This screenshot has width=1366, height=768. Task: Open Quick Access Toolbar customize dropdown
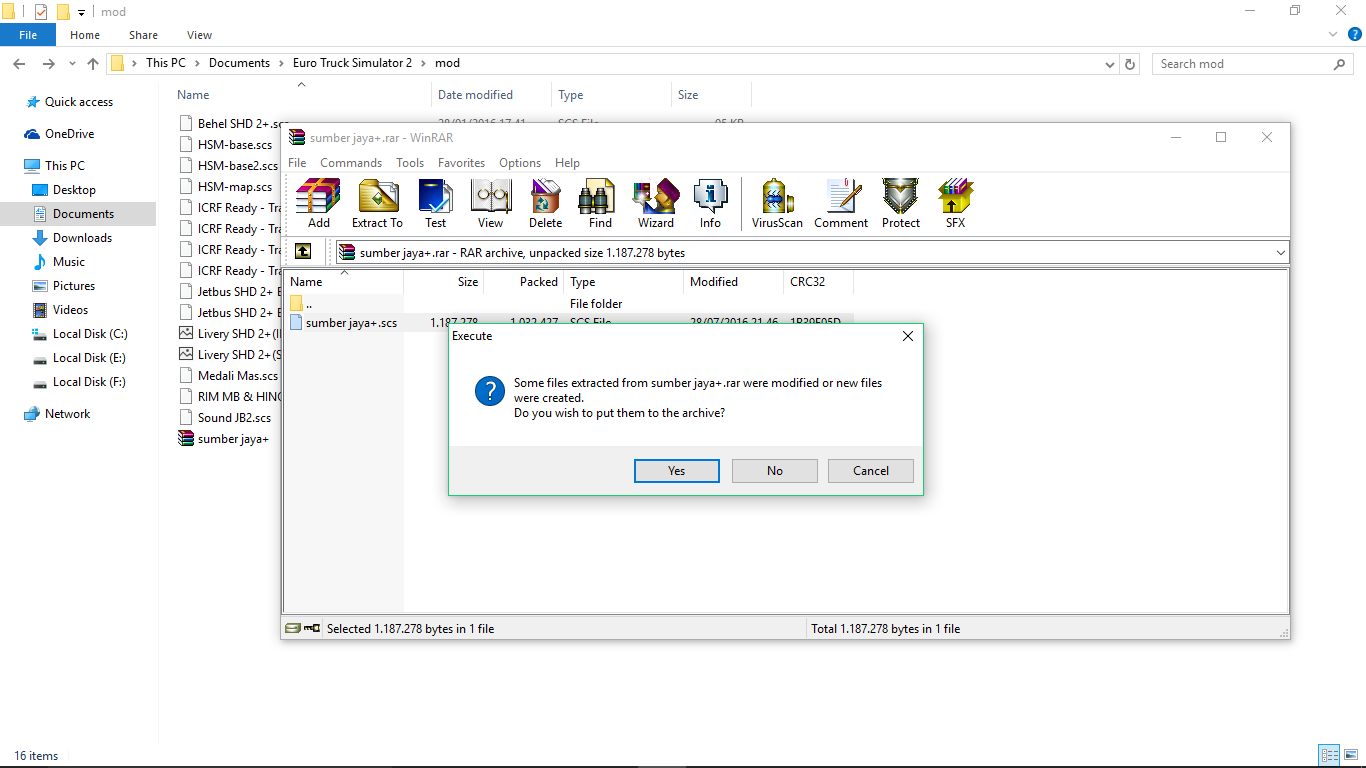(x=81, y=13)
